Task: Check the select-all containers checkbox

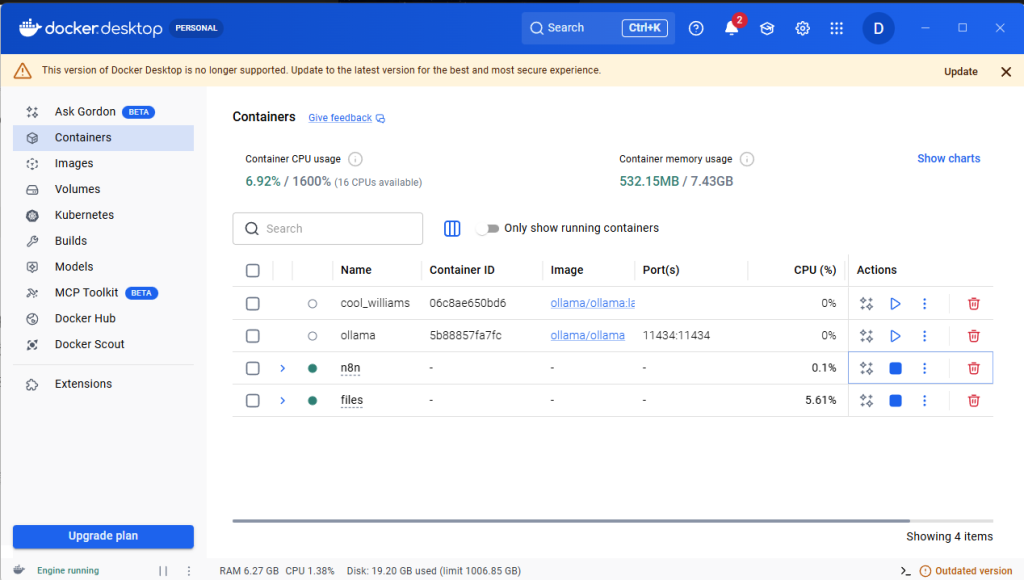Action: (x=253, y=270)
